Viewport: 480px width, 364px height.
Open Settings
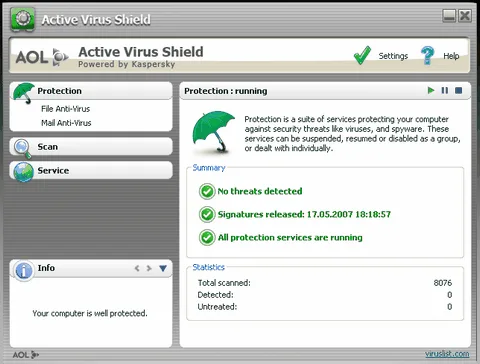(393, 56)
